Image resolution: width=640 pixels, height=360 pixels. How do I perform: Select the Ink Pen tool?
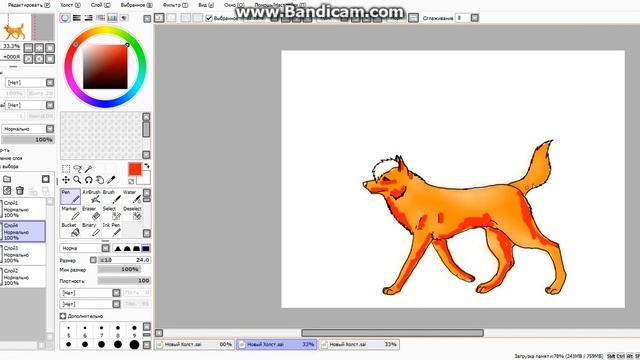point(111,230)
